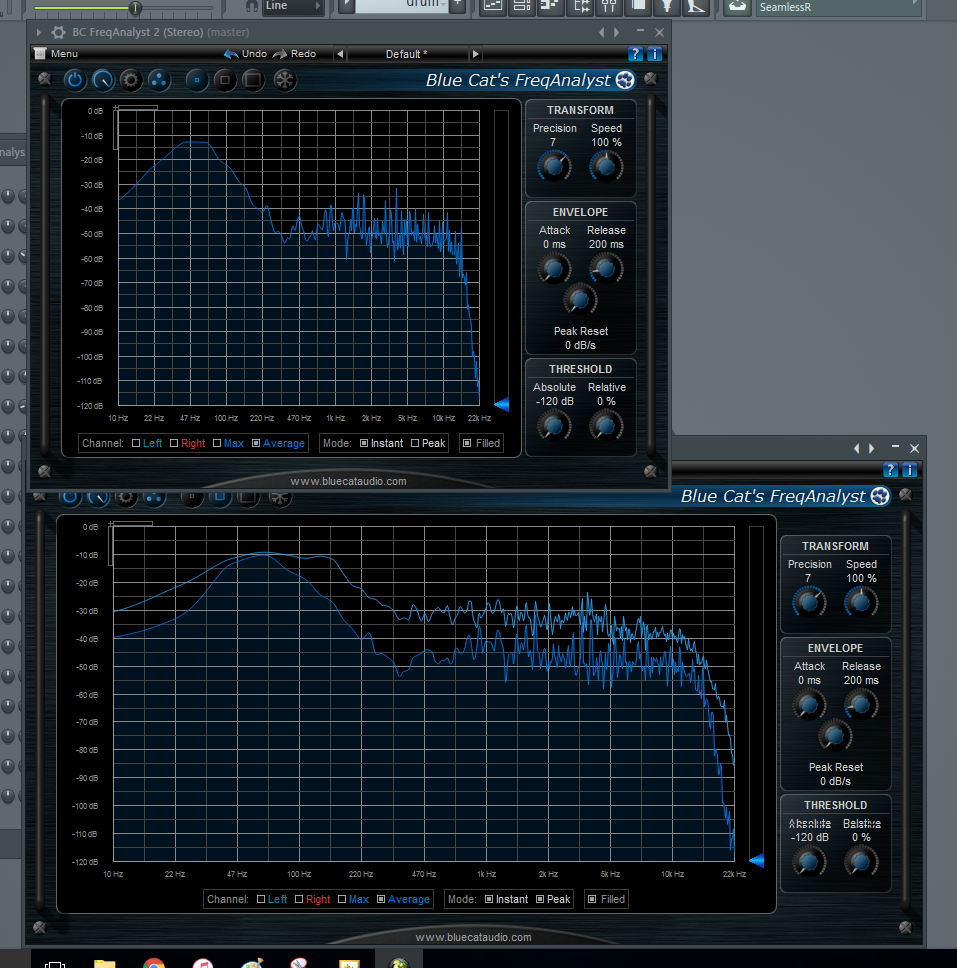Enable Right channel checkbox in top FreqAnalyst
The image size is (957, 968).
tap(174, 443)
